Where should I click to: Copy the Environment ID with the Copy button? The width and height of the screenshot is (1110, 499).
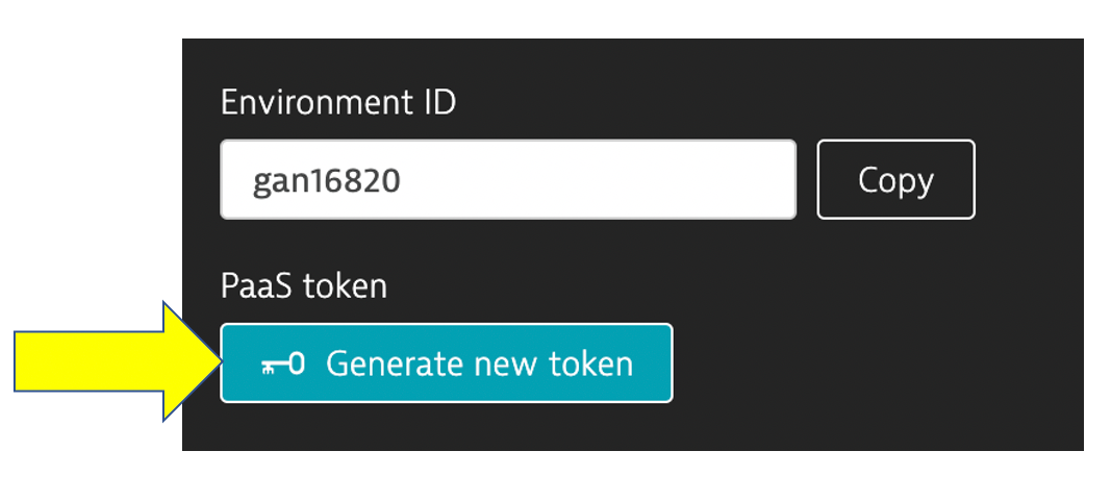coord(896,180)
